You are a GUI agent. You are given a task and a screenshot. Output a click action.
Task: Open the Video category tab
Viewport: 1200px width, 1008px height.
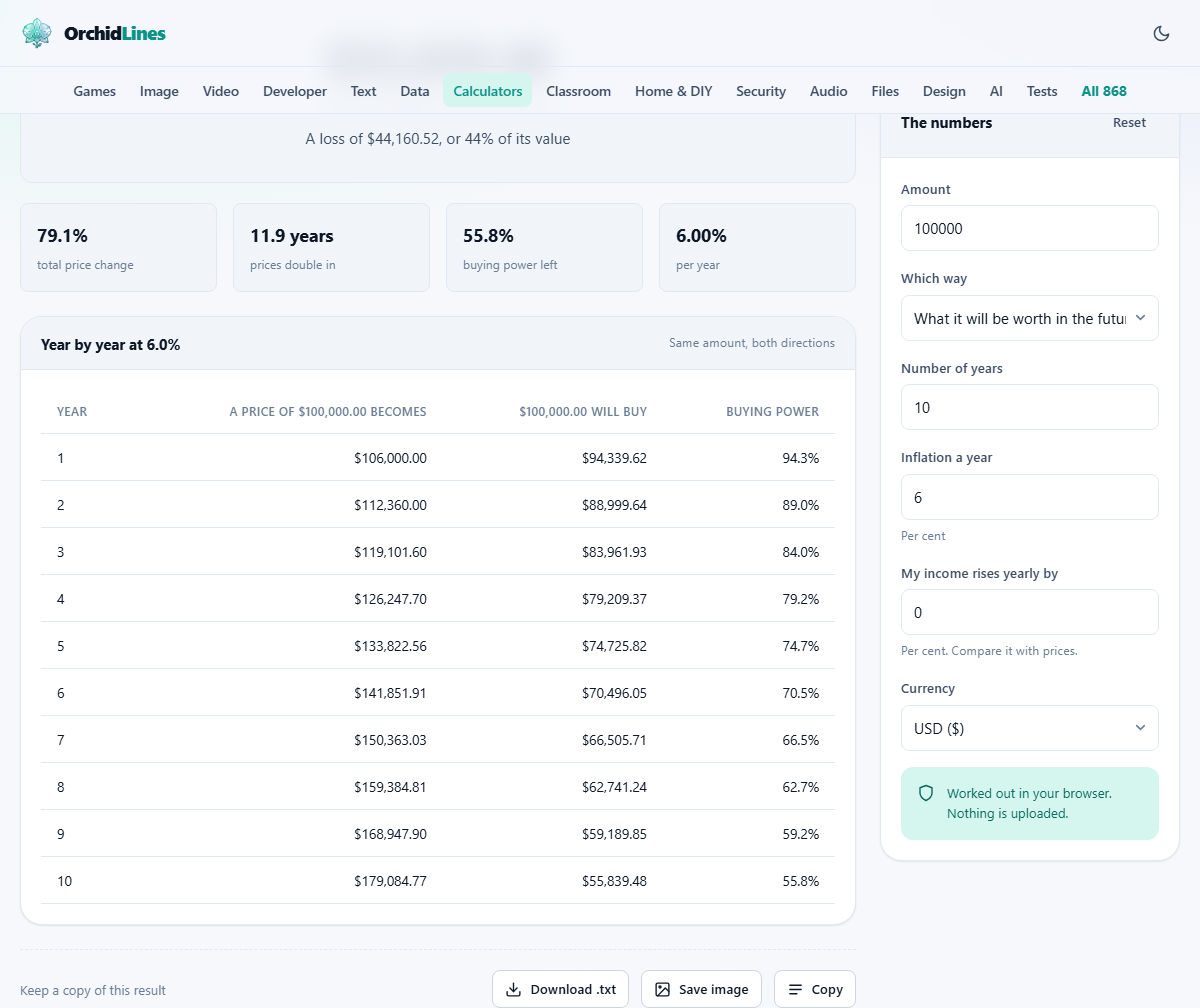pyautogui.click(x=221, y=91)
